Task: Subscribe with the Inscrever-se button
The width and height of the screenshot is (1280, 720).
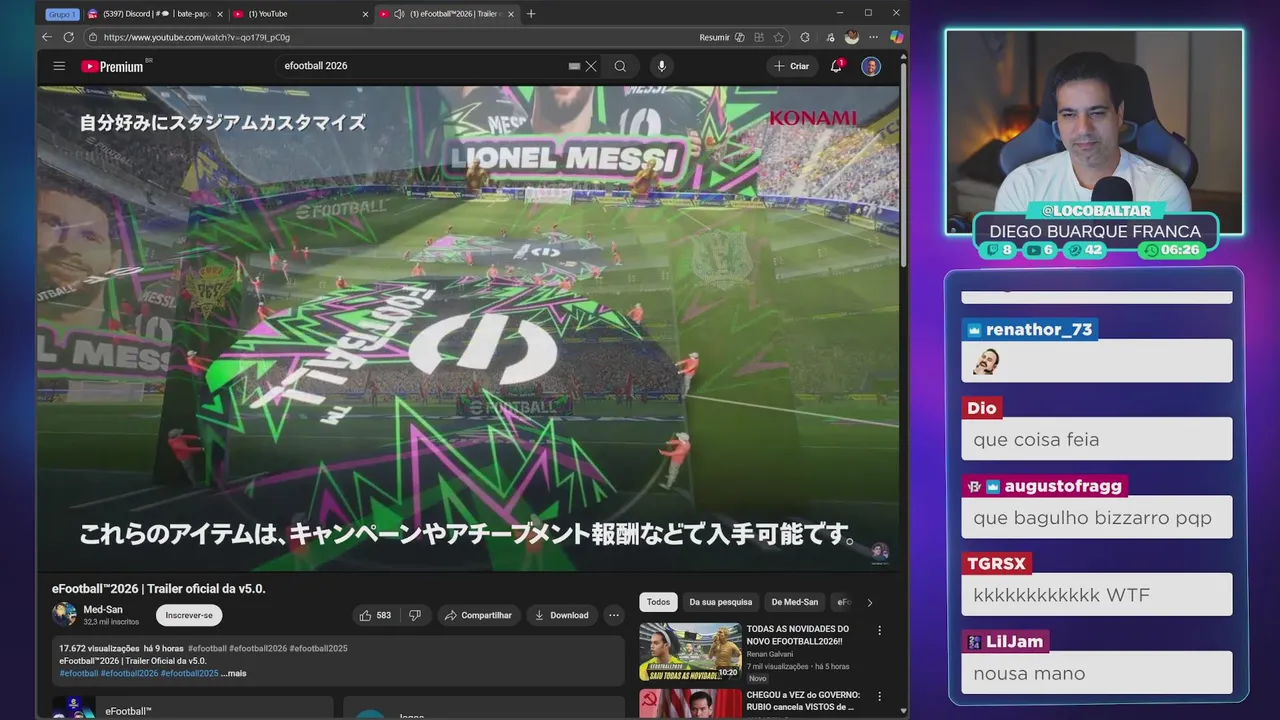Action: (x=189, y=615)
